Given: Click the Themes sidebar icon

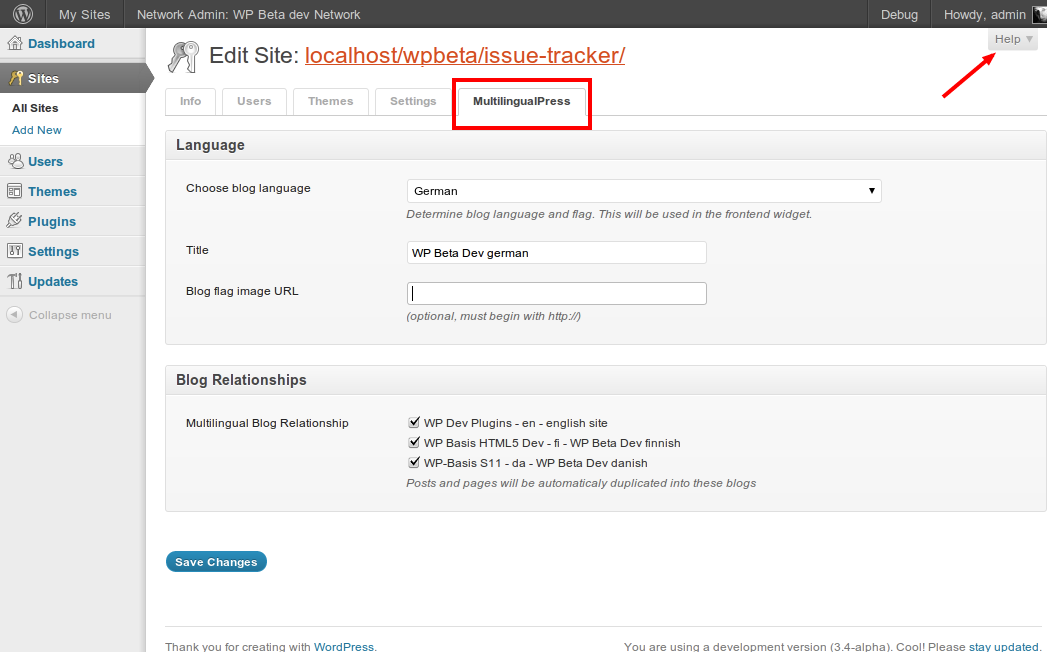Looking at the screenshot, I should pos(15,191).
